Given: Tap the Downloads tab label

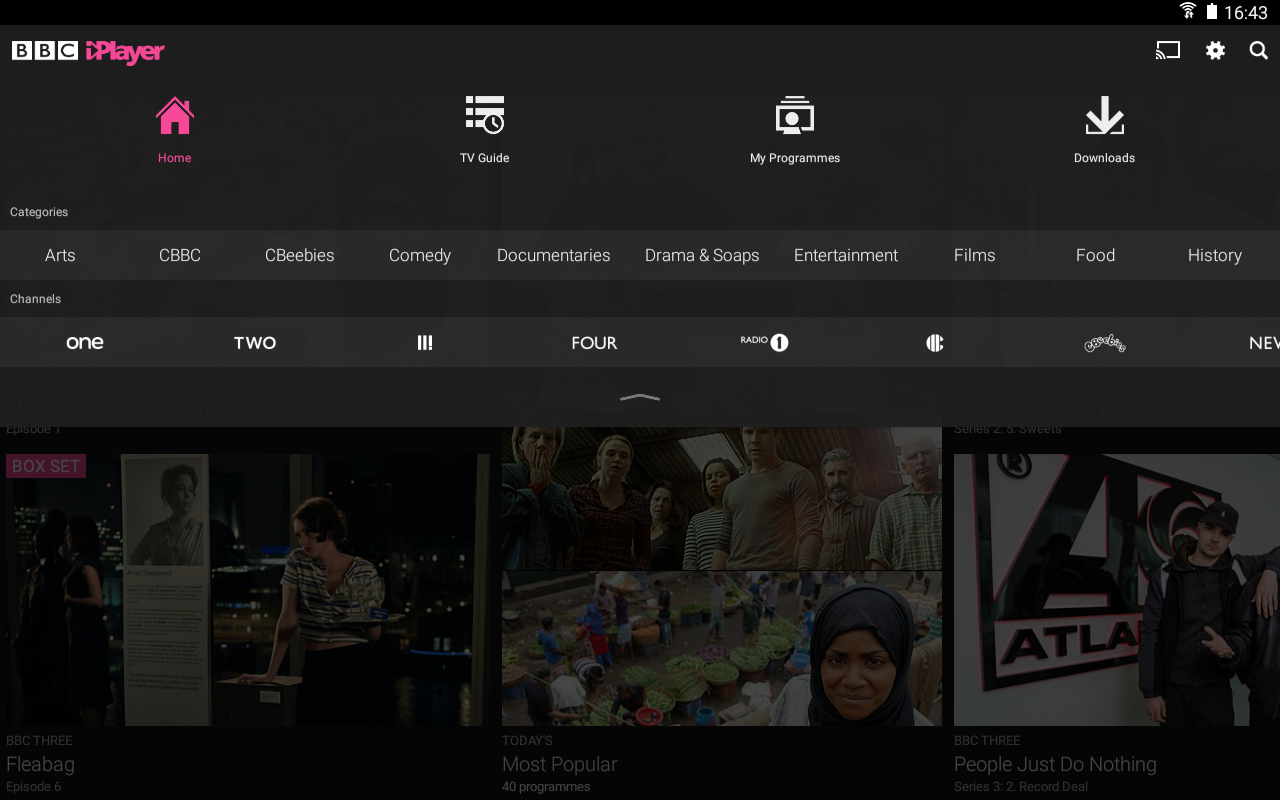Looking at the screenshot, I should tap(1105, 158).
